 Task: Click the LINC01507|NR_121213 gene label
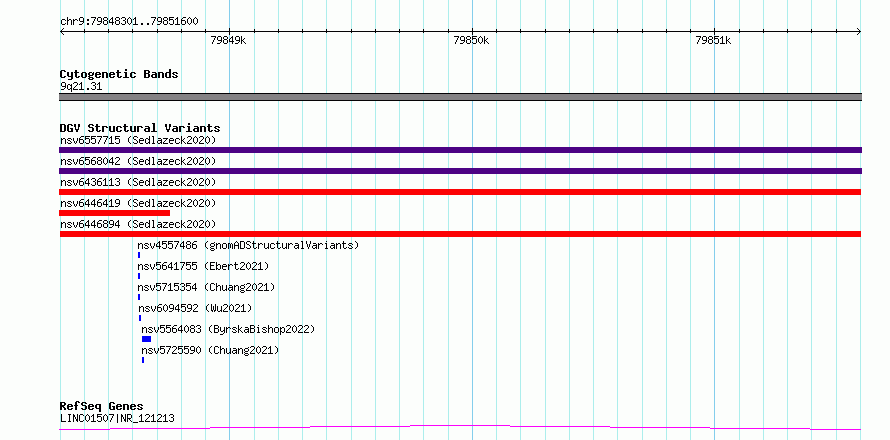[x=117, y=419]
